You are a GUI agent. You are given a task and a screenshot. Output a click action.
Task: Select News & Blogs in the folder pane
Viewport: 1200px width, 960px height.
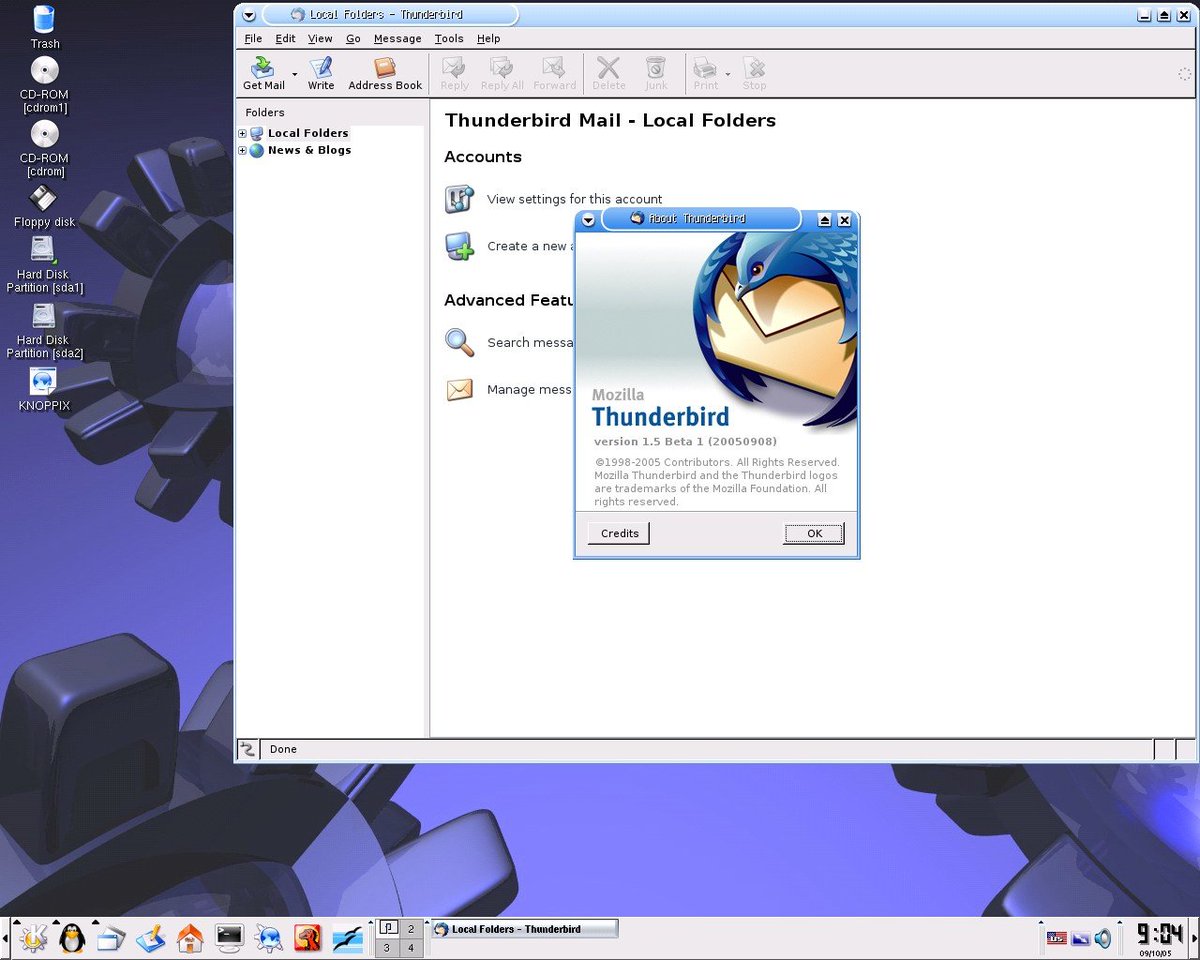coord(309,150)
